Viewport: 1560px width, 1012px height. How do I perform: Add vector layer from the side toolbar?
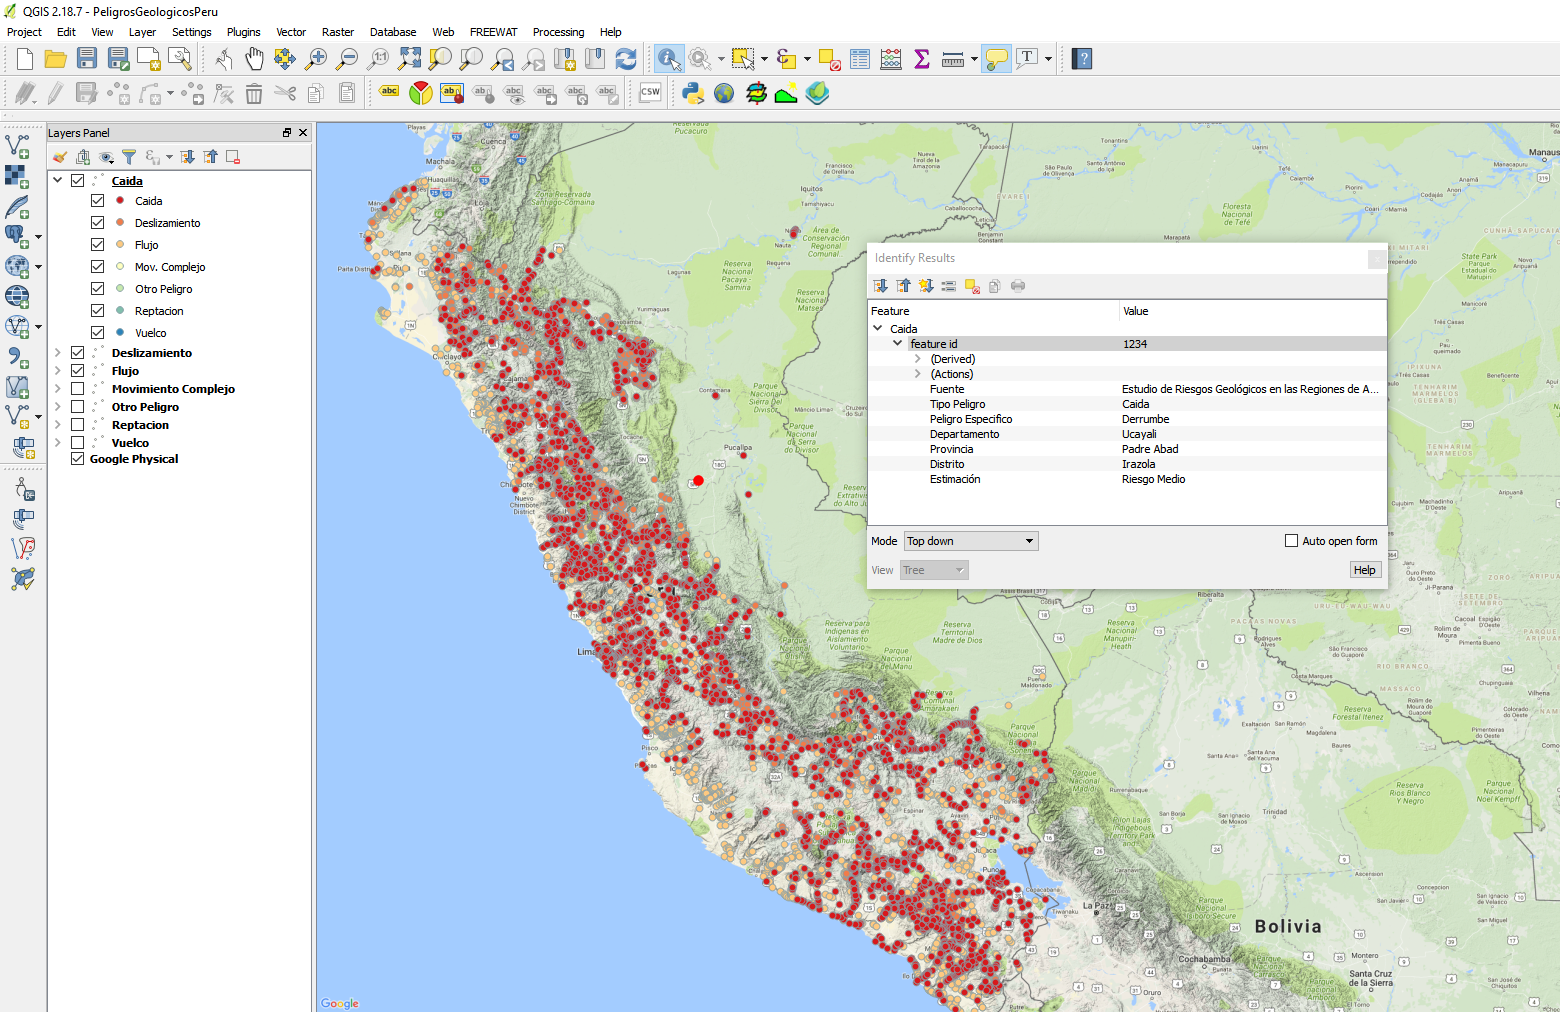tap(18, 147)
